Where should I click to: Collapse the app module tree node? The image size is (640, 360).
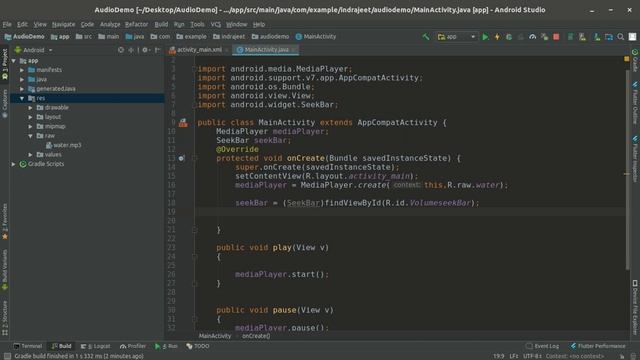14,60
